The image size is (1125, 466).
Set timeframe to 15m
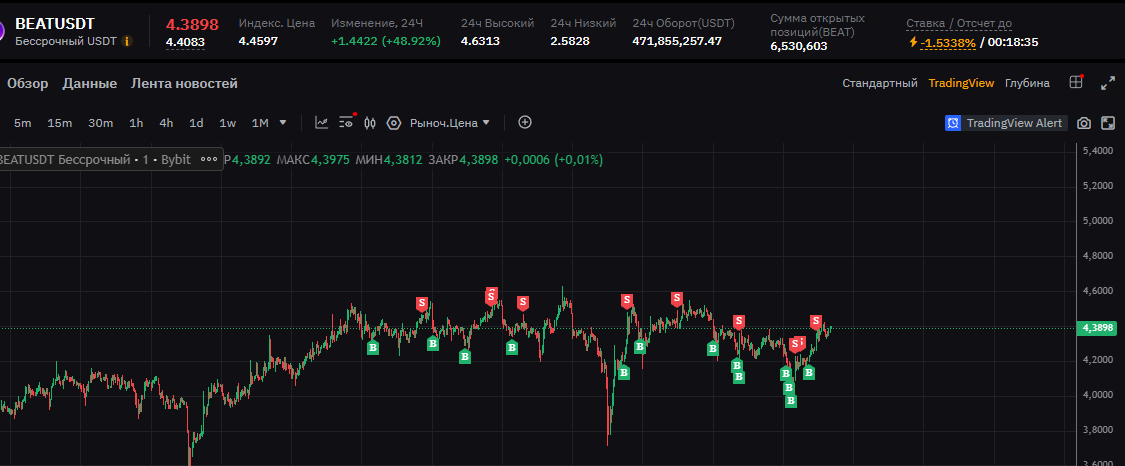[x=60, y=123]
